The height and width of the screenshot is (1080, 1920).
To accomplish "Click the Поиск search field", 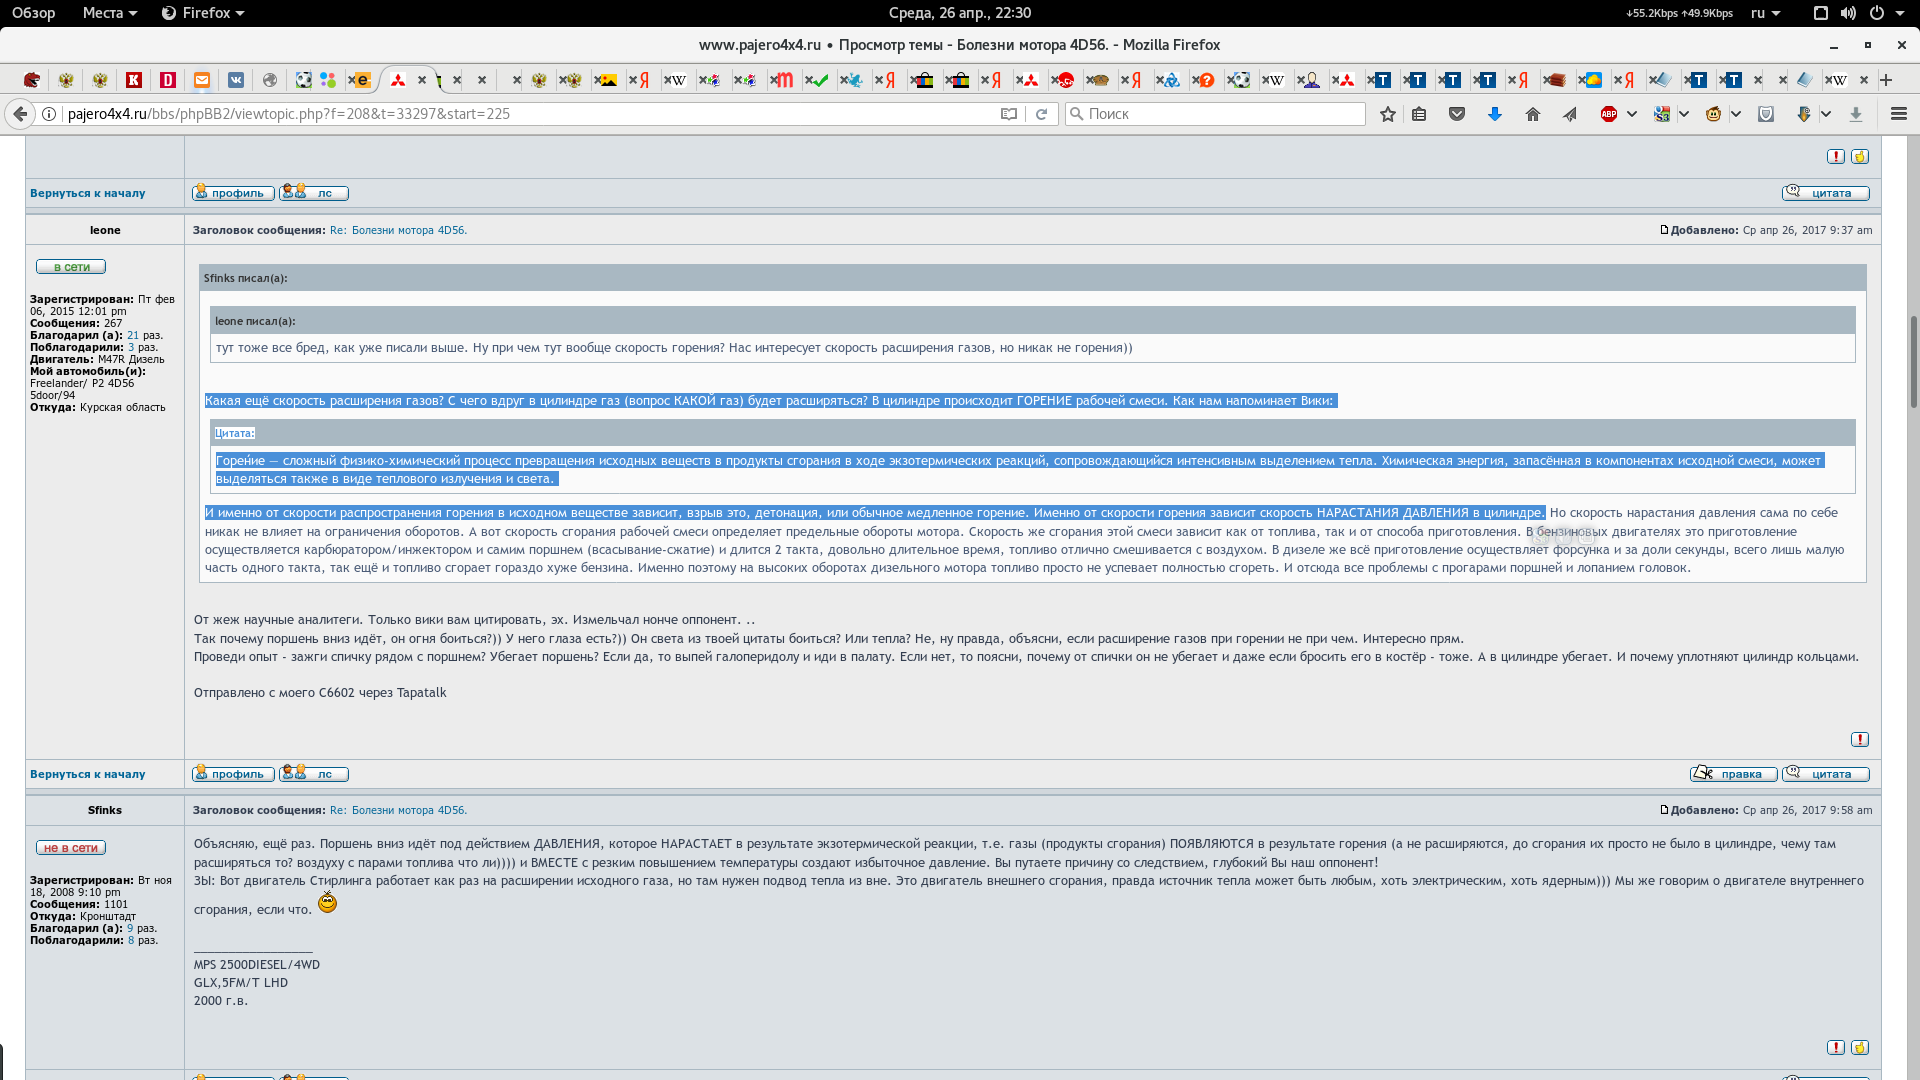I will click(x=1215, y=114).
